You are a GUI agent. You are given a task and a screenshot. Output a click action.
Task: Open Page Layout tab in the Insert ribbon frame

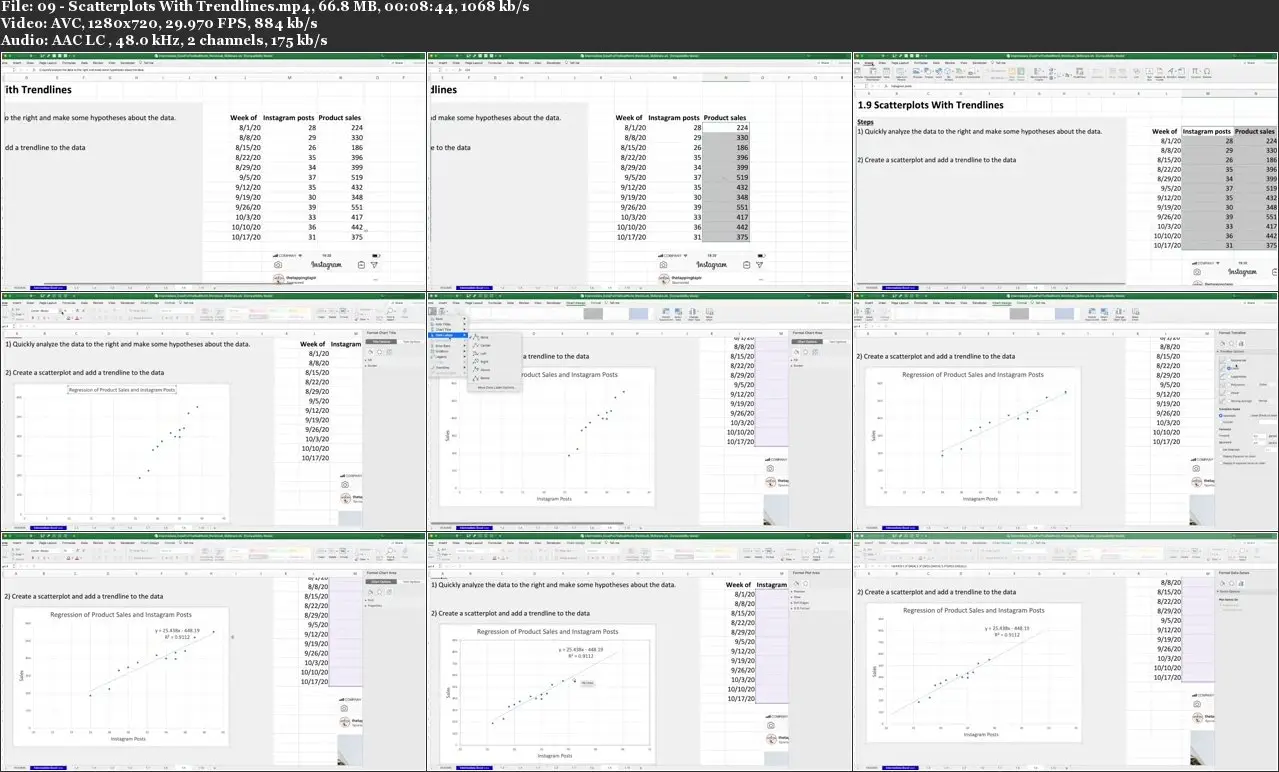click(x=900, y=62)
